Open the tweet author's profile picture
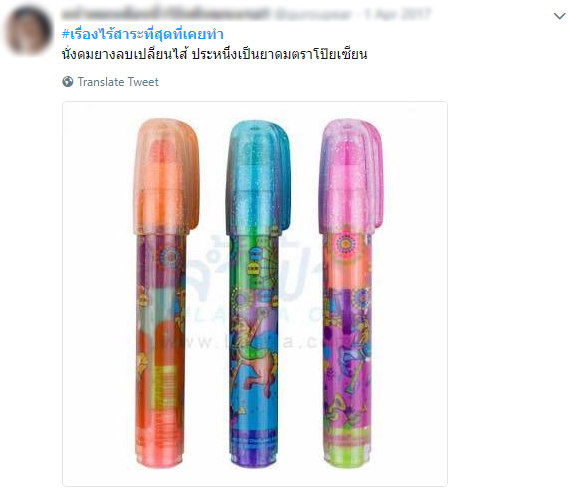Screen dimensions: 568x491 [28, 30]
